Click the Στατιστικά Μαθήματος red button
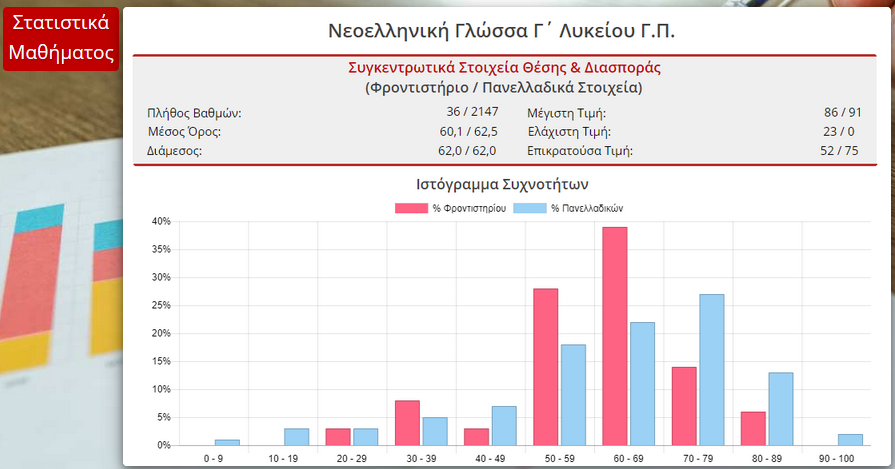The width and height of the screenshot is (895, 469). [x=61, y=38]
